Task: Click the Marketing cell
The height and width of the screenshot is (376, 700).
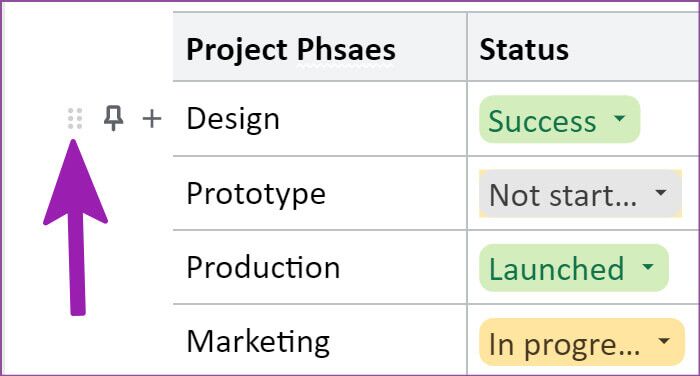Action: click(x=320, y=340)
